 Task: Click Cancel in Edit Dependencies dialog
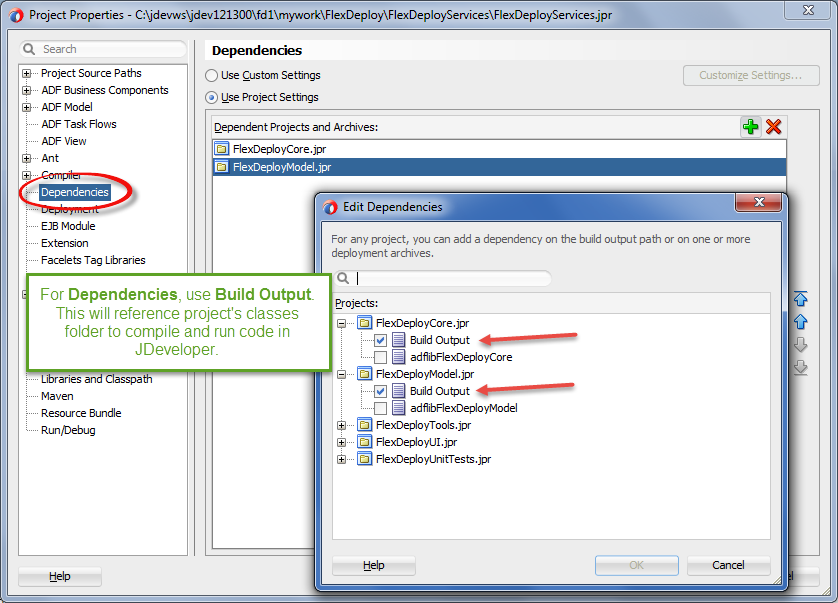point(728,565)
